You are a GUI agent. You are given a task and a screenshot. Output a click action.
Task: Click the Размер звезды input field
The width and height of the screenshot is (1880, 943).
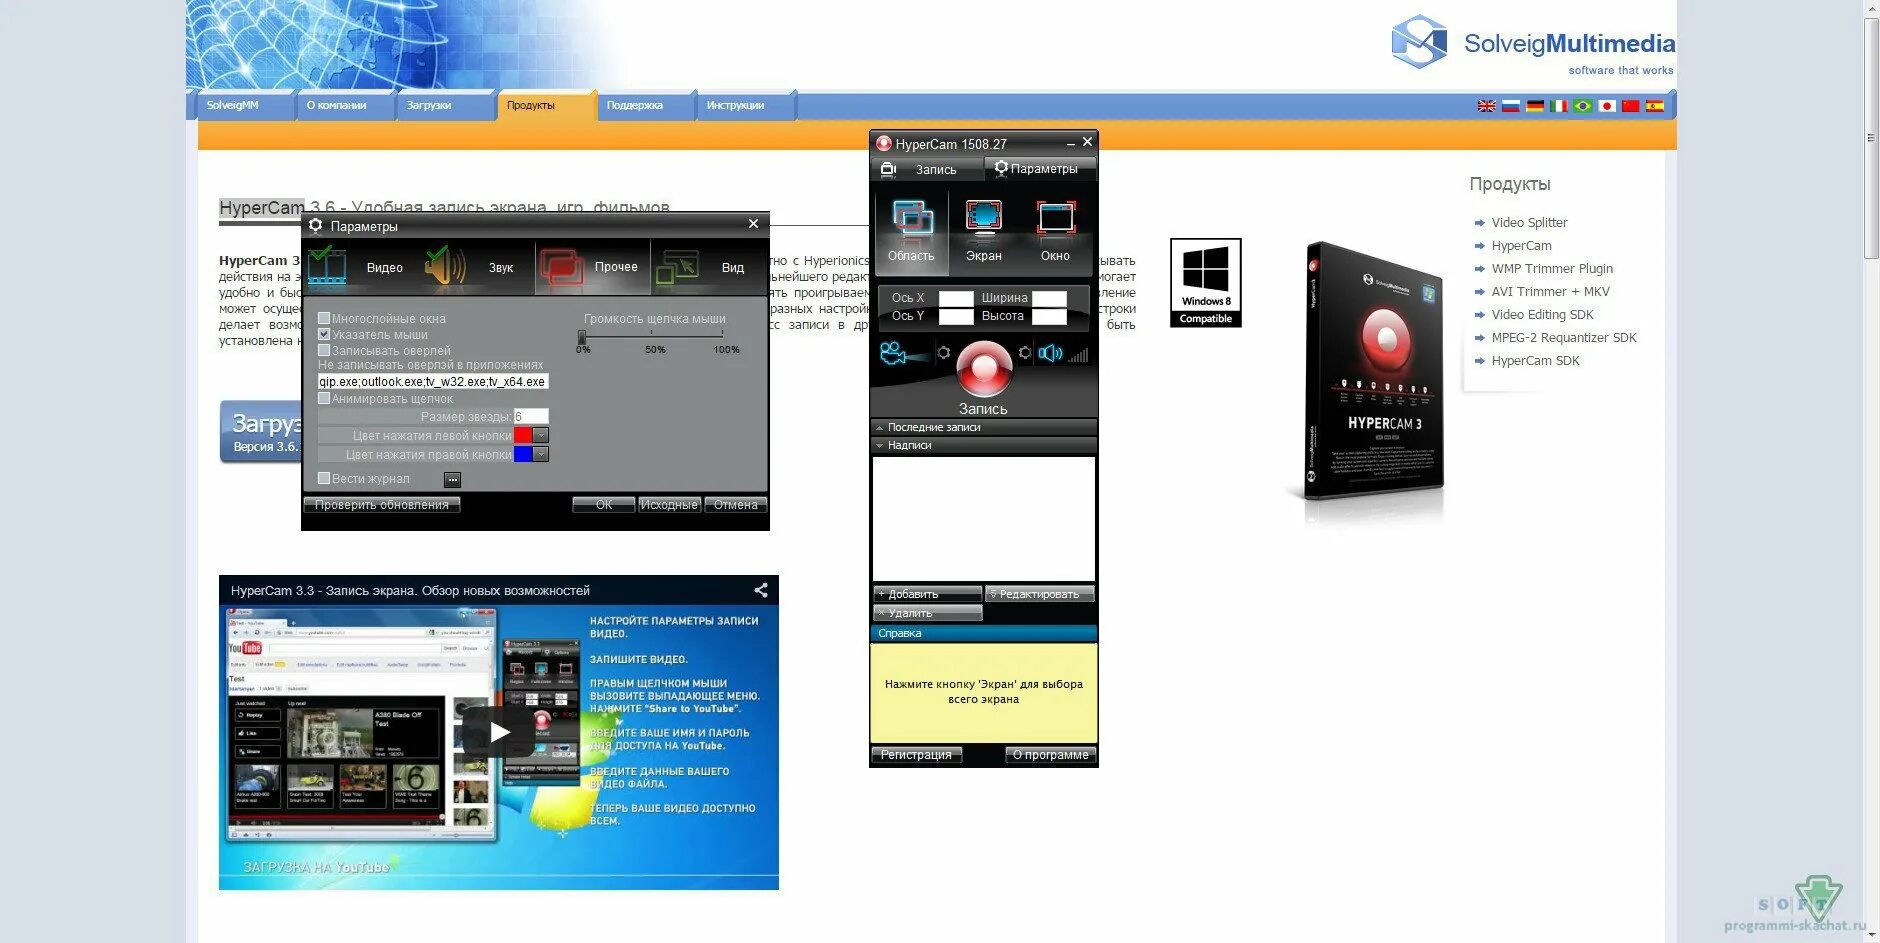[x=531, y=416]
